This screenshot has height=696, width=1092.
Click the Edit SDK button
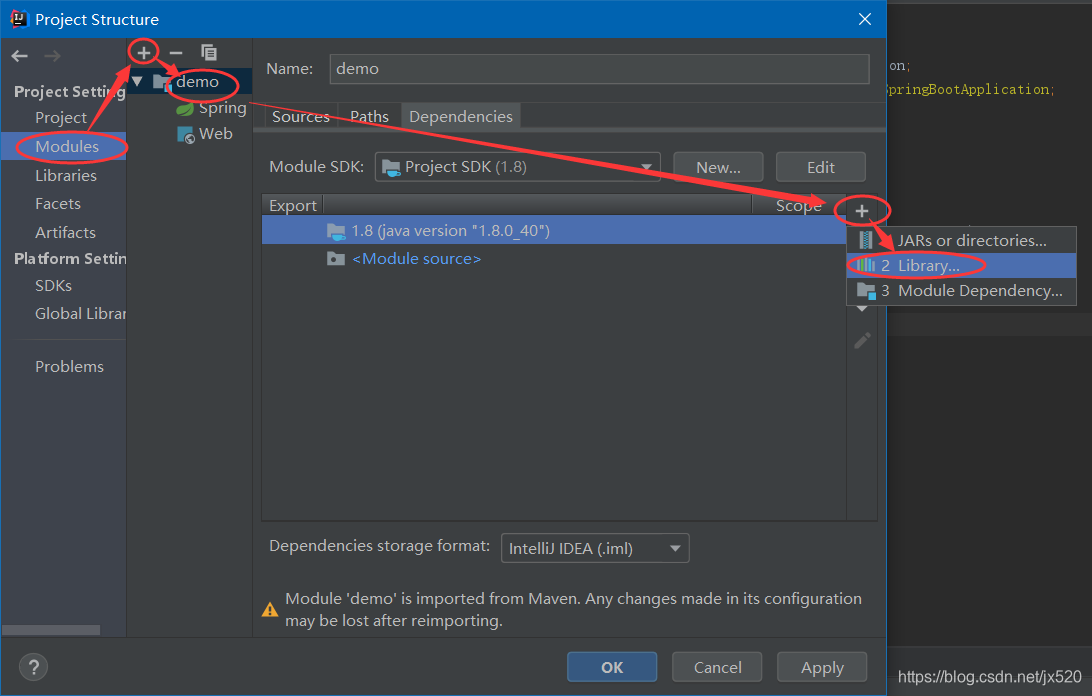(820, 167)
